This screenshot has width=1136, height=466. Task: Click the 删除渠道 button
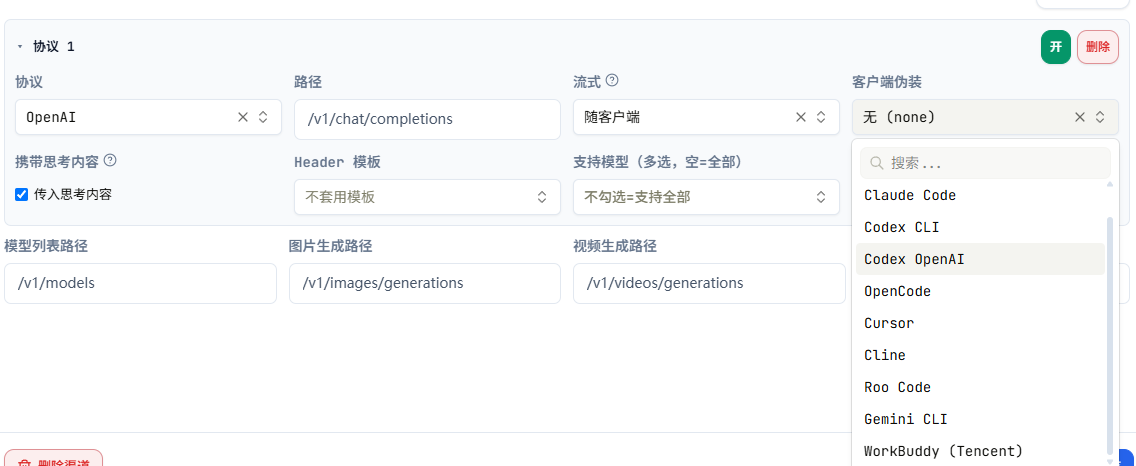(54, 459)
